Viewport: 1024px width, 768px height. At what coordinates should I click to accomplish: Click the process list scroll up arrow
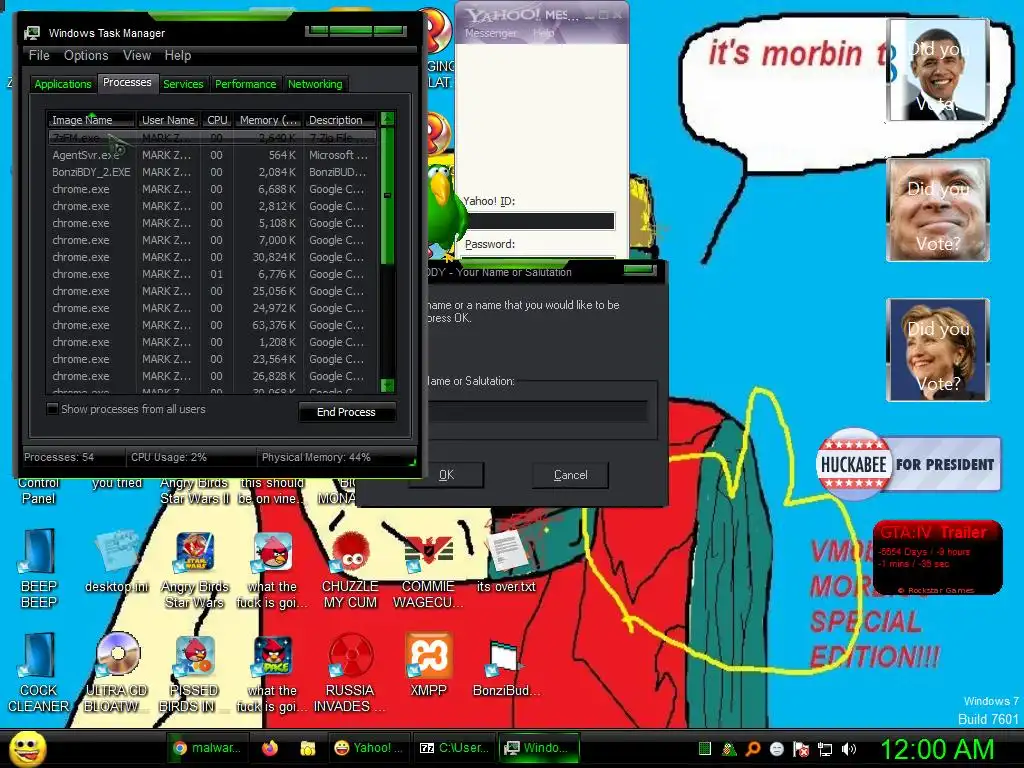pyautogui.click(x=387, y=119)
